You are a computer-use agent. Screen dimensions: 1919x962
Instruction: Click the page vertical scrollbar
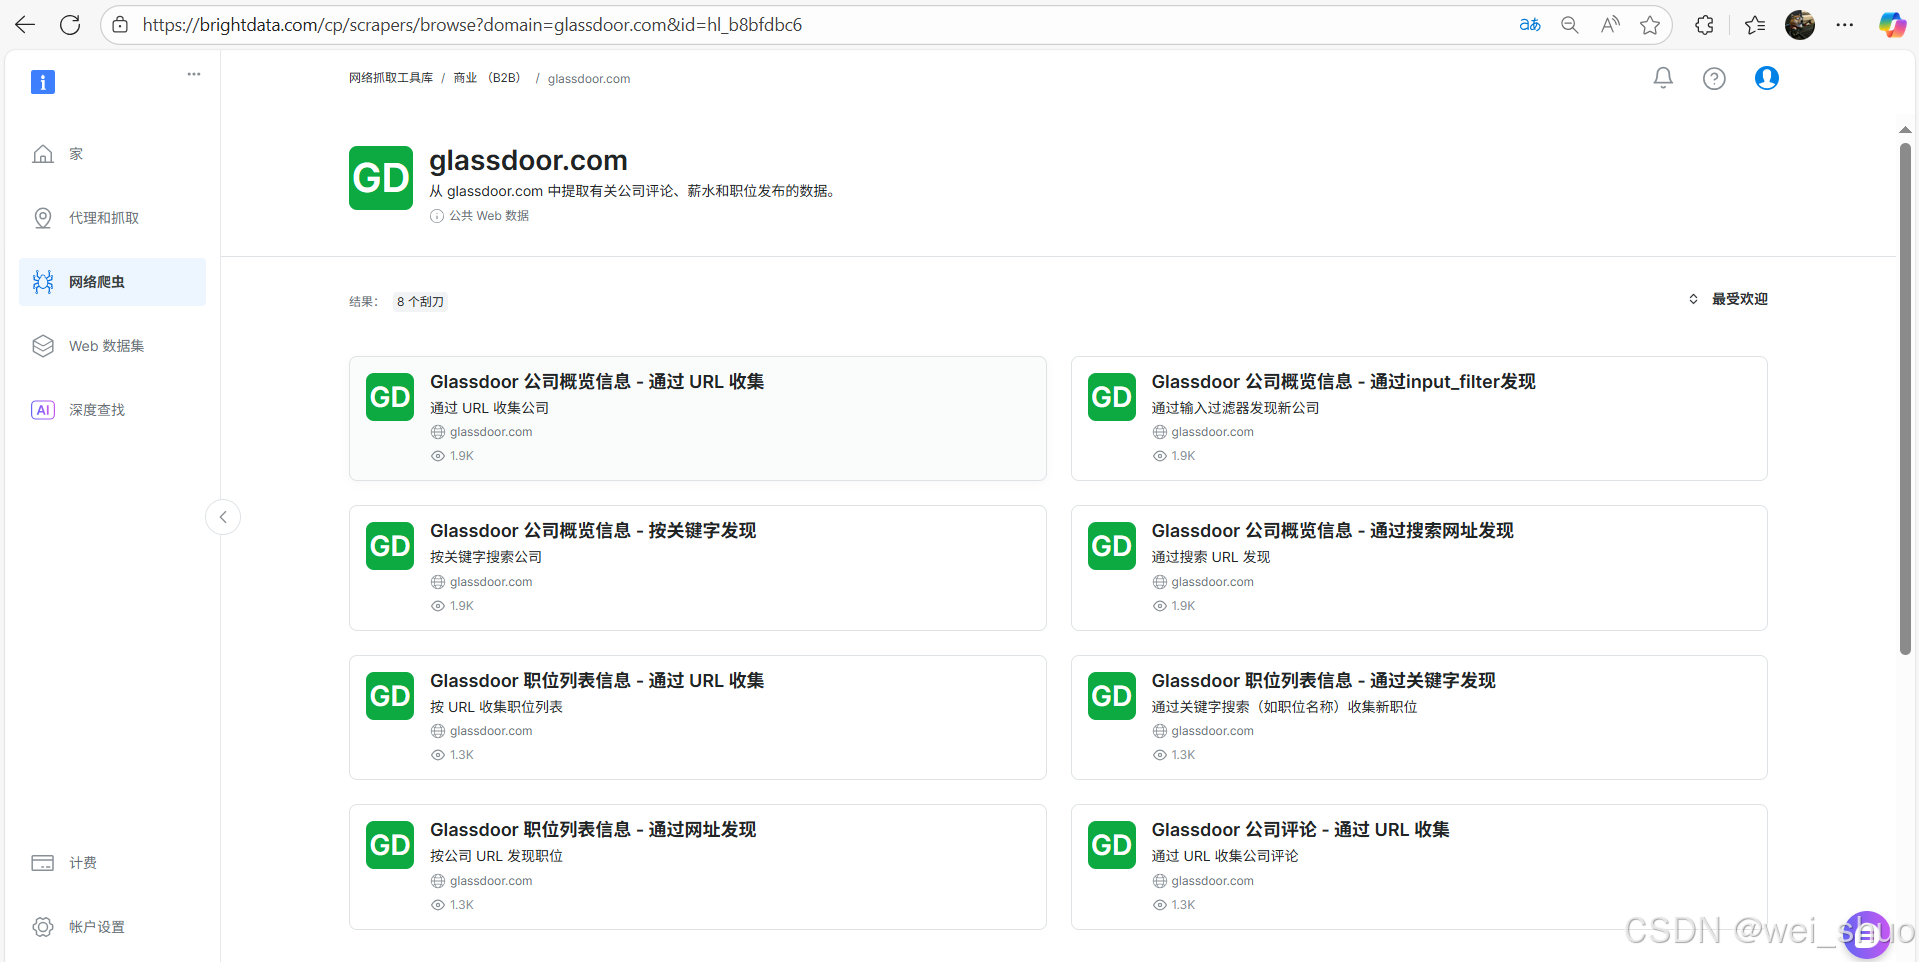[x=1905, y=400]
